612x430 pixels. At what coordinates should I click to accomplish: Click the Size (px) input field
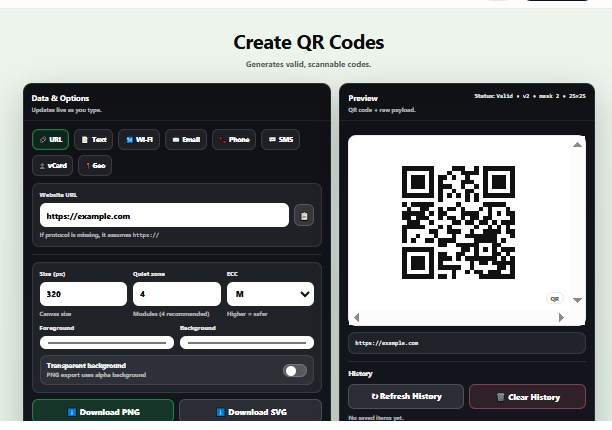tap(83, 294)
